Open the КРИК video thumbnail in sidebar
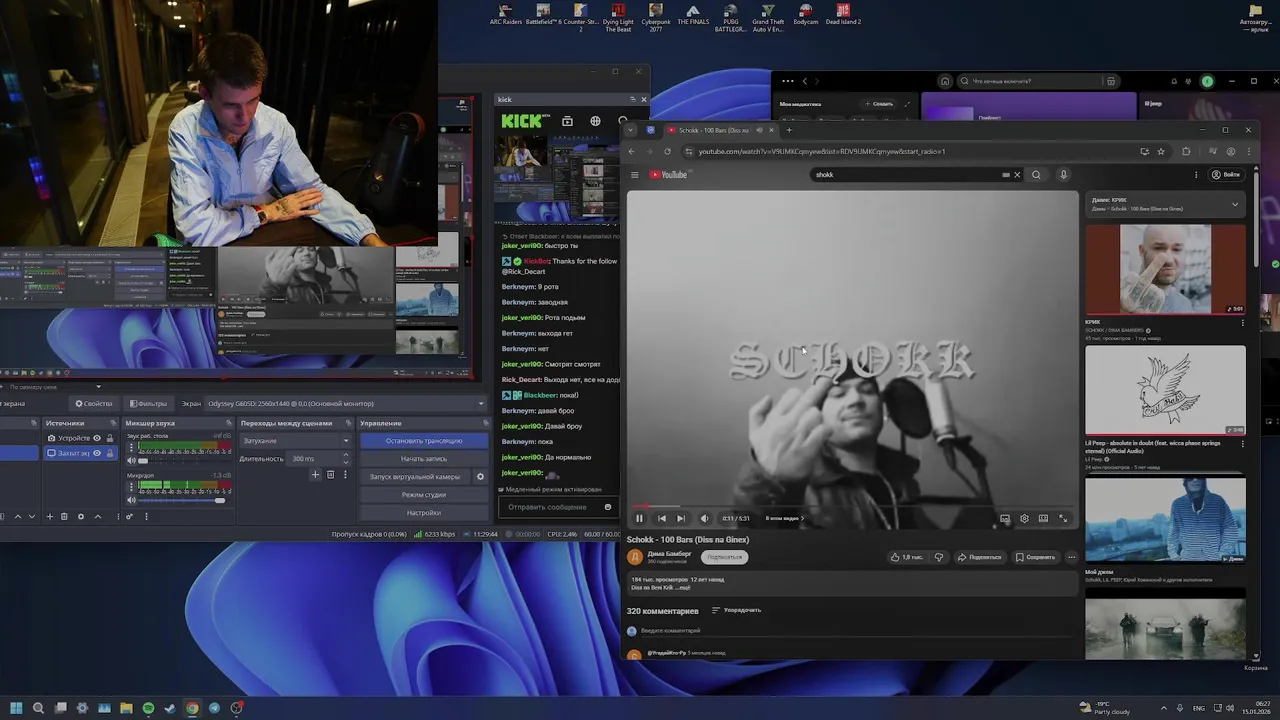Viewport: 1280px width, 720px height. point(1166,269)
